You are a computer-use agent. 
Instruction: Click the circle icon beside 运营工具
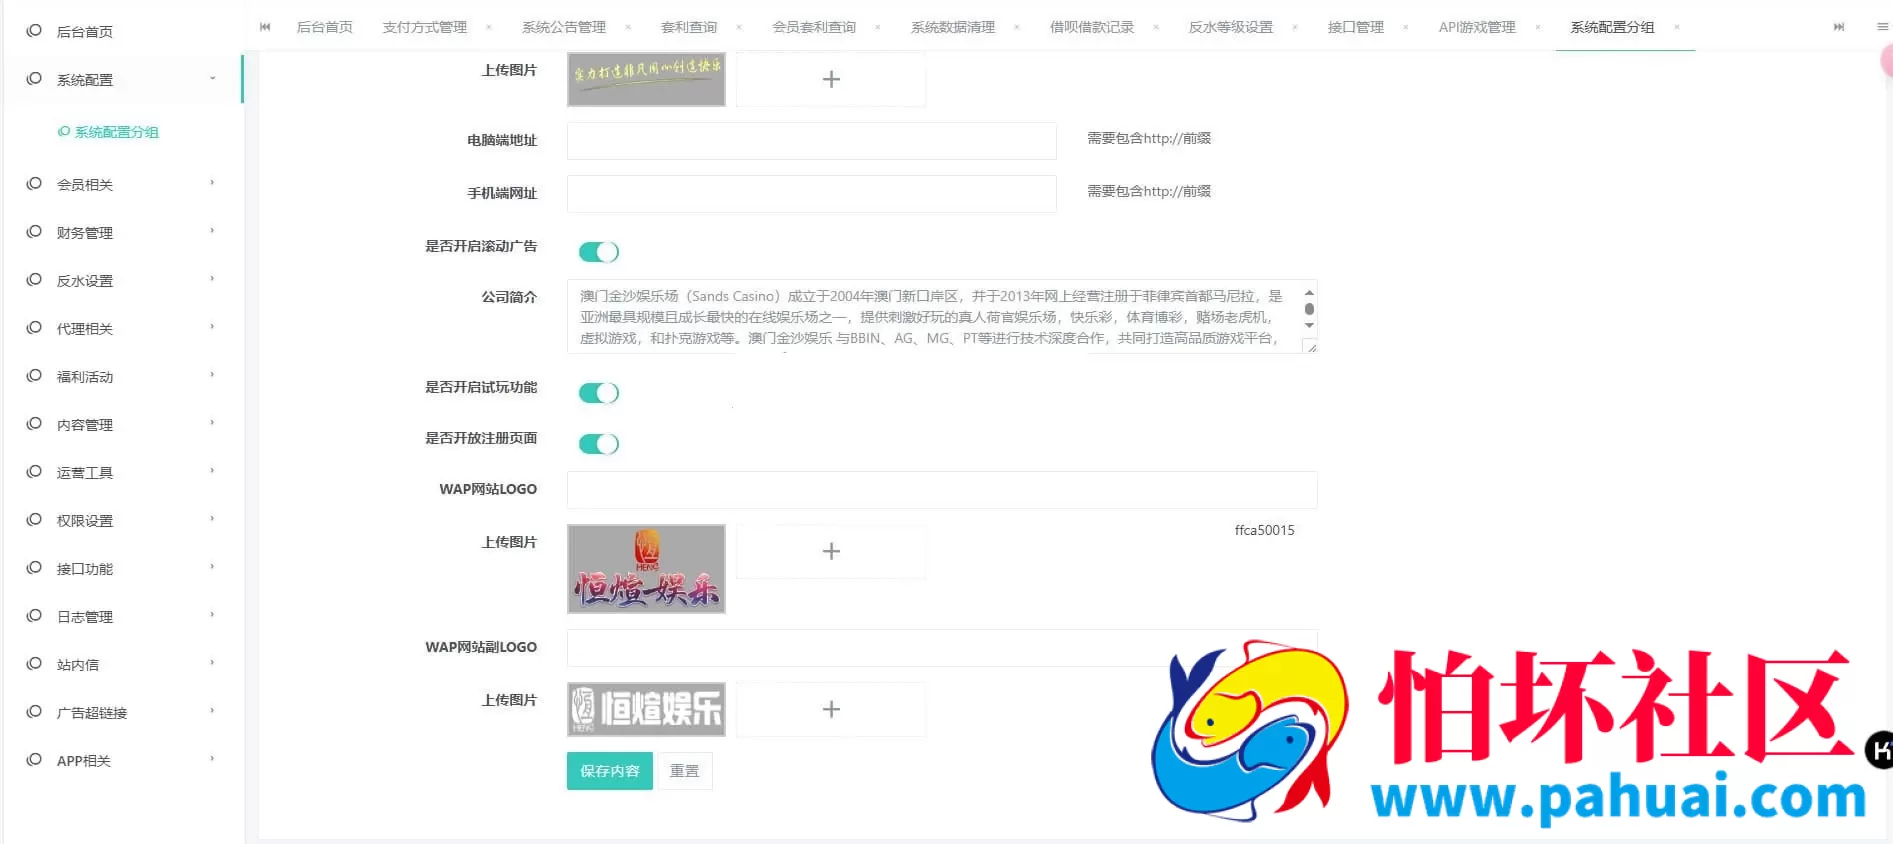point(34,472)
